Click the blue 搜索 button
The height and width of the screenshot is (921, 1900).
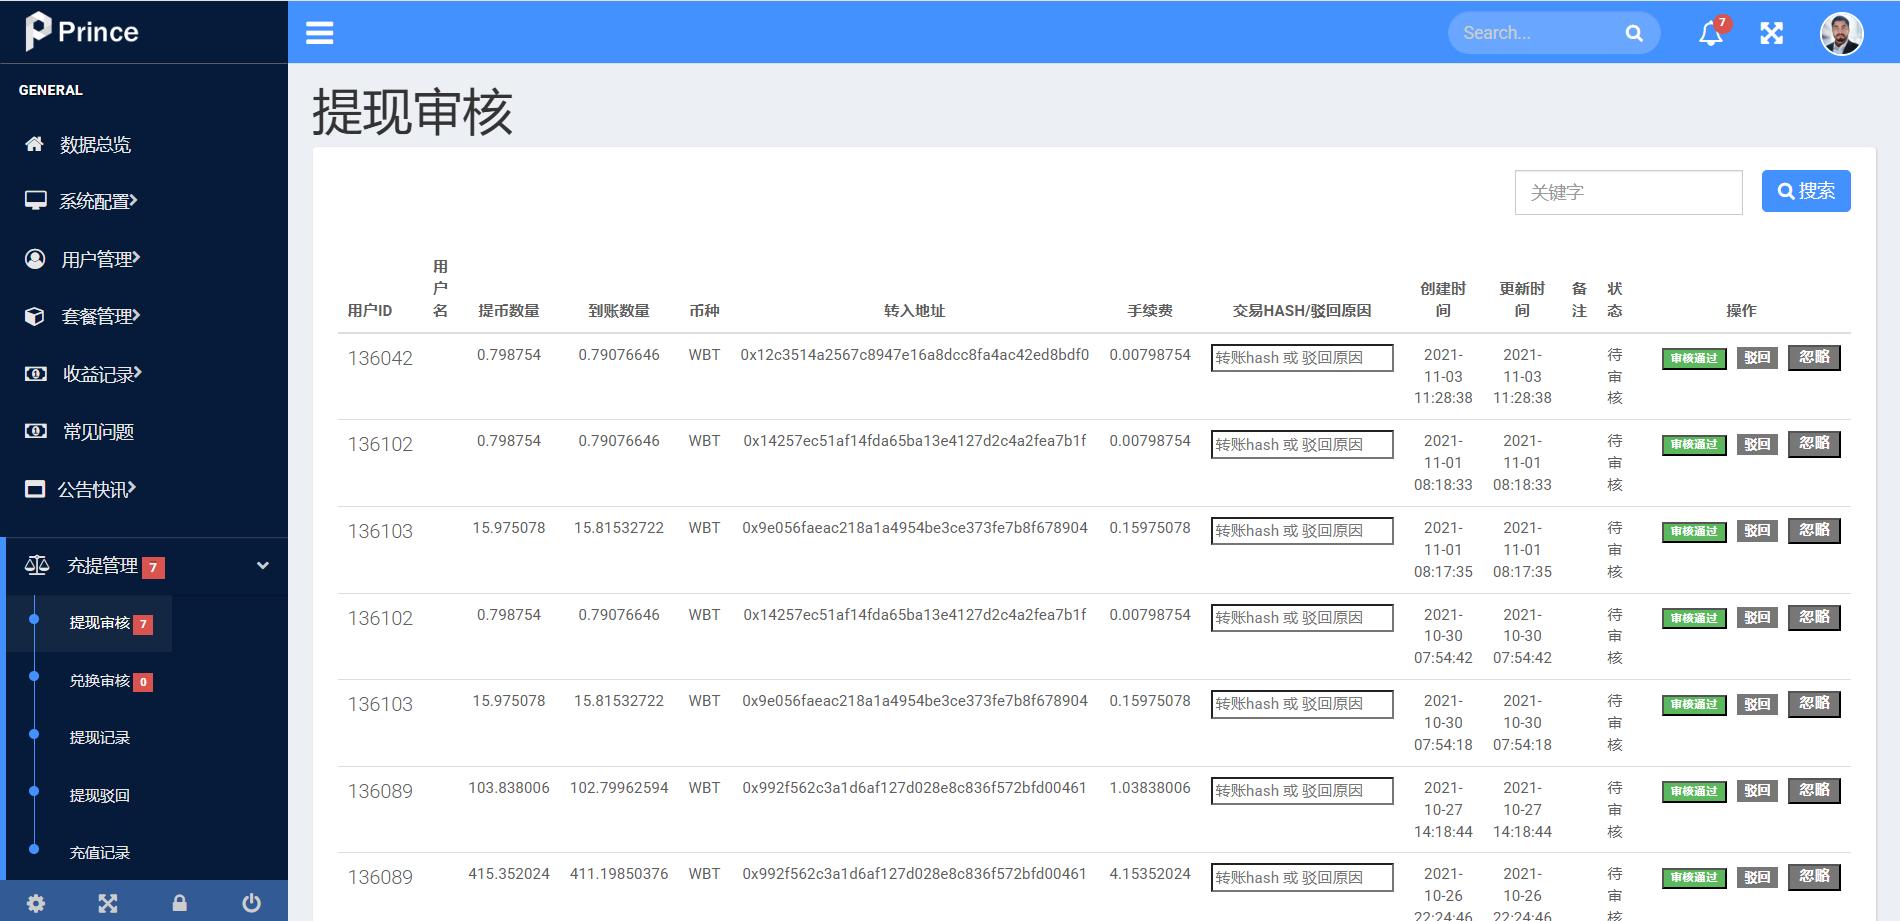(1805, 191)
